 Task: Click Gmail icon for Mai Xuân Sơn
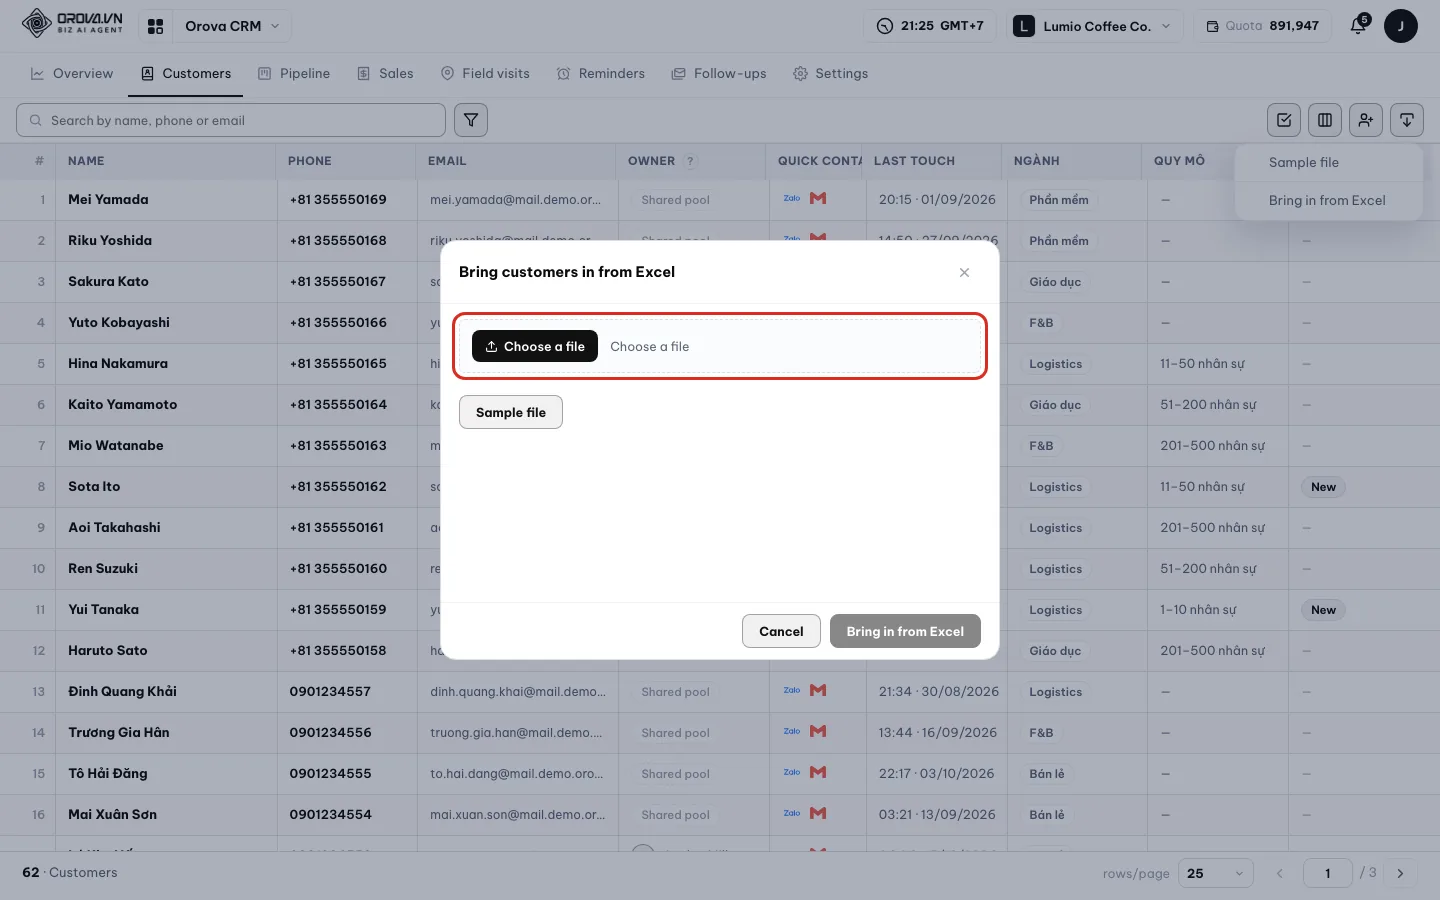click(x=818, y=813)
